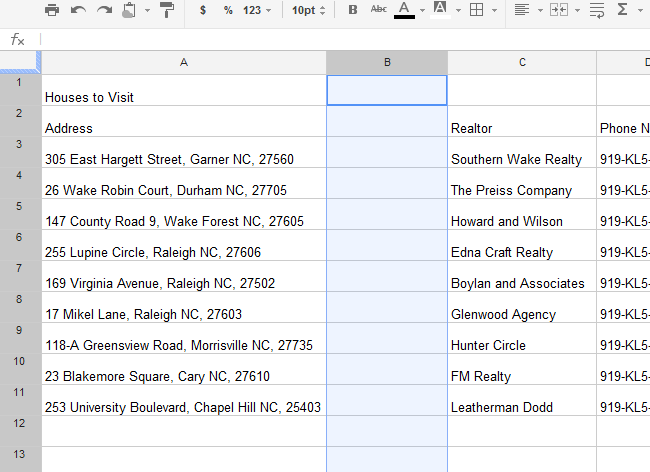Viewport: 650px width, 472px height.
Task: Click cell '255 Lupine Circle, Raleigh NC, 27606'
Action: 184,245
